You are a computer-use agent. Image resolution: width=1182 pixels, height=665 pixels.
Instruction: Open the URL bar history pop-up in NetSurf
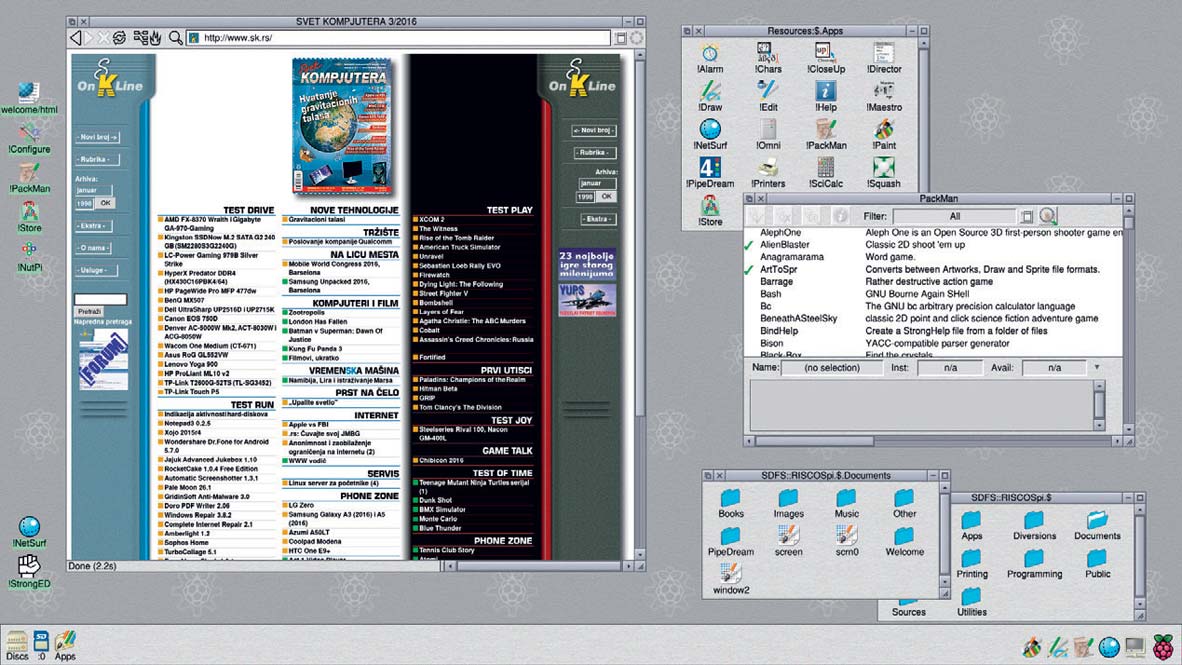pyautogui.click(x=620, y=38)
